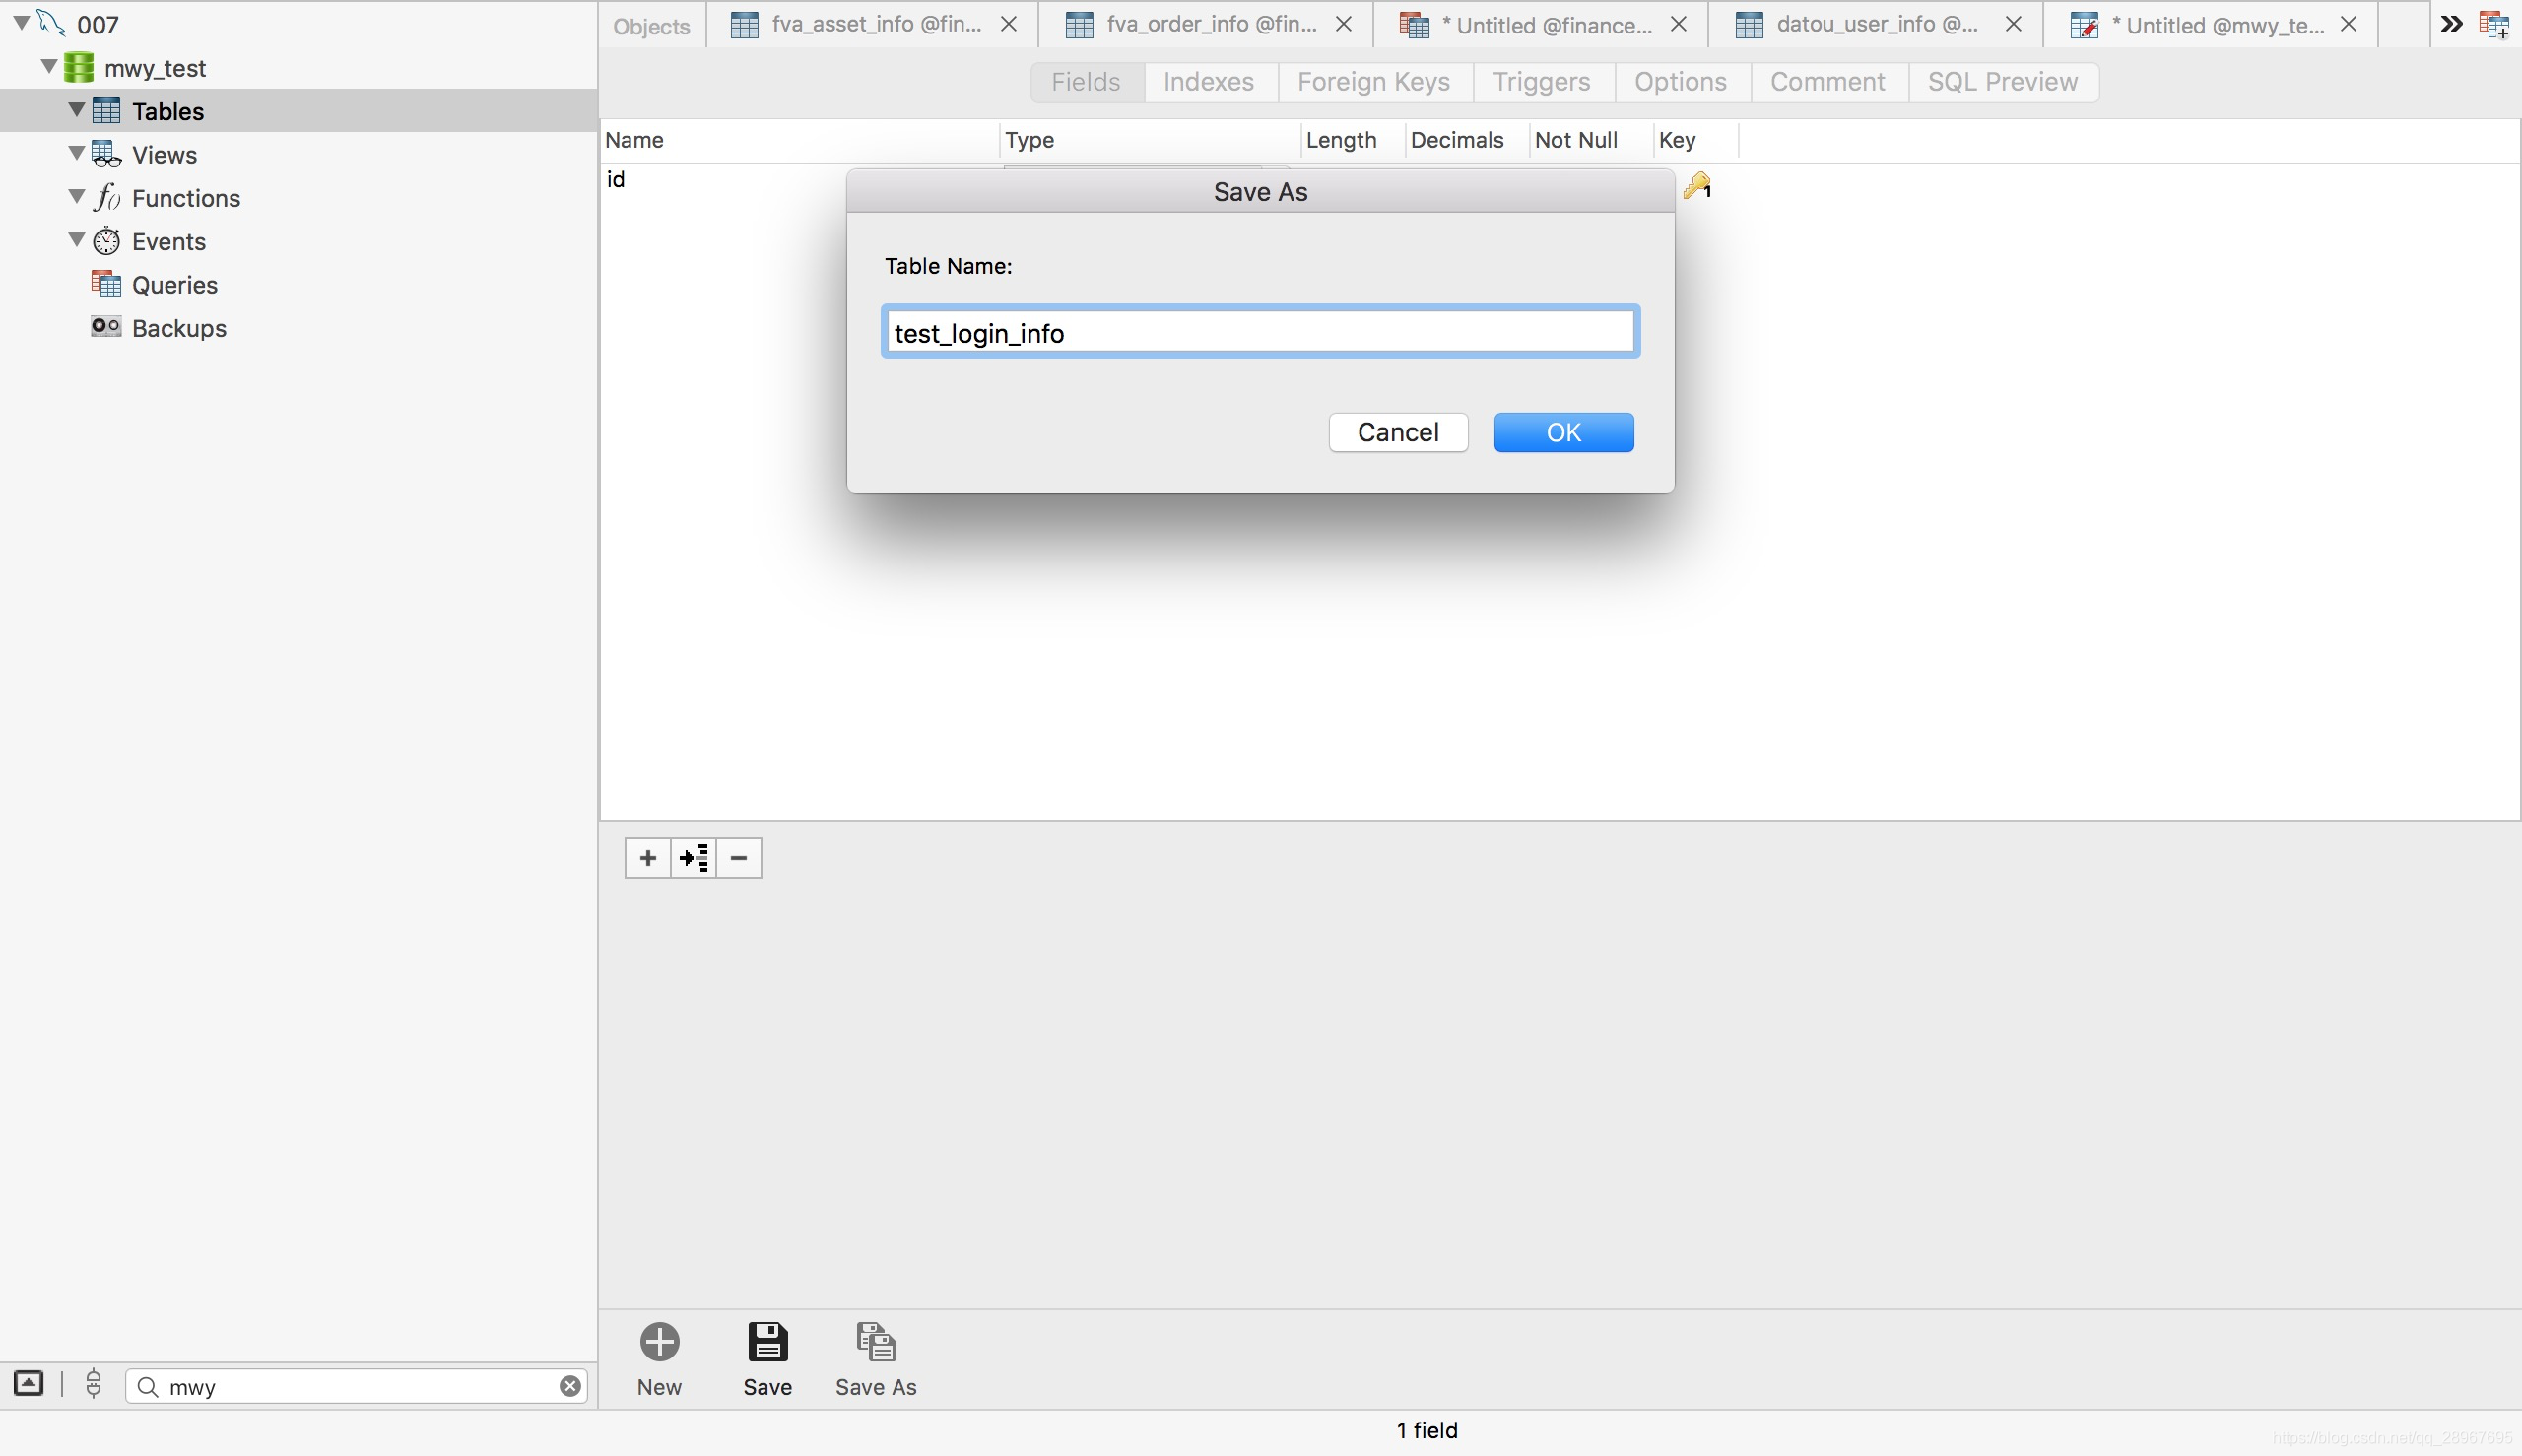
Task: Click the primary key icon for id
Action: (1697, 186)
